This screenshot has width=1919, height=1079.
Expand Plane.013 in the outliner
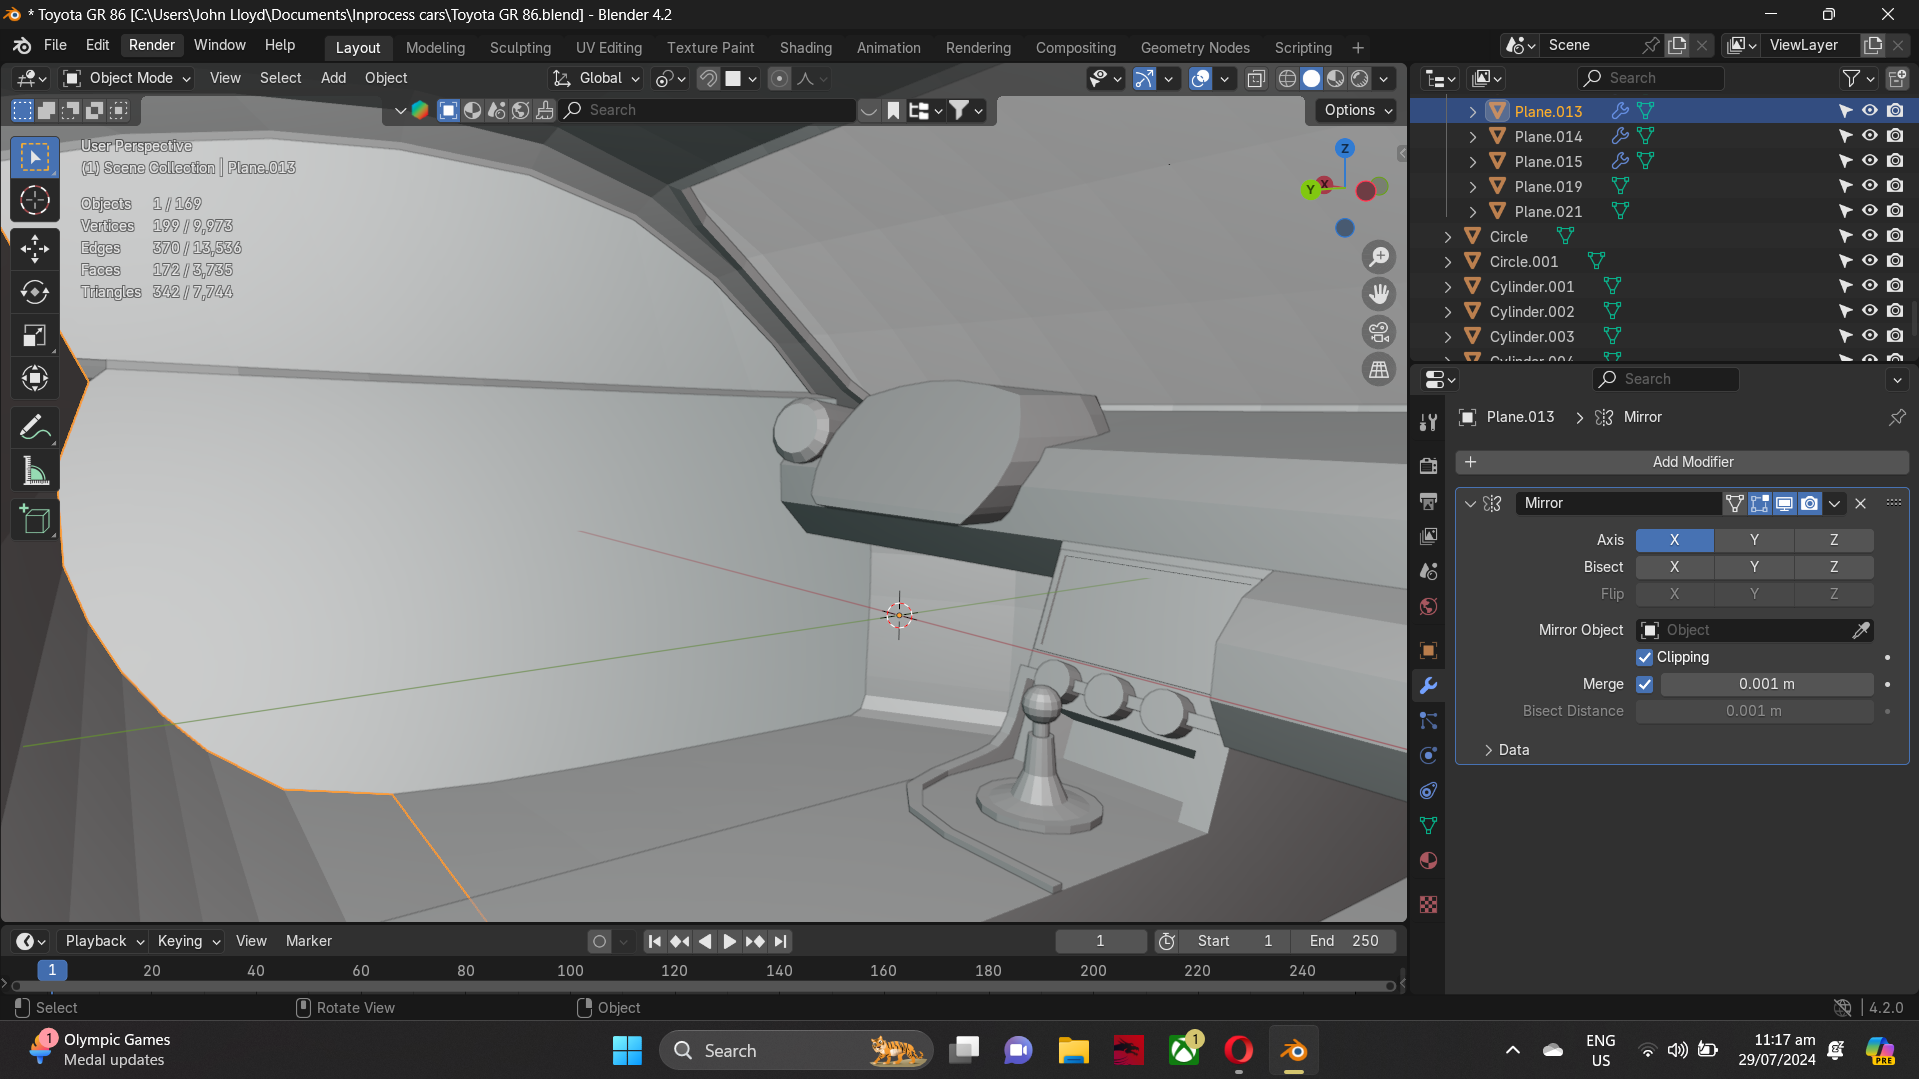(x=1472, y=111)
